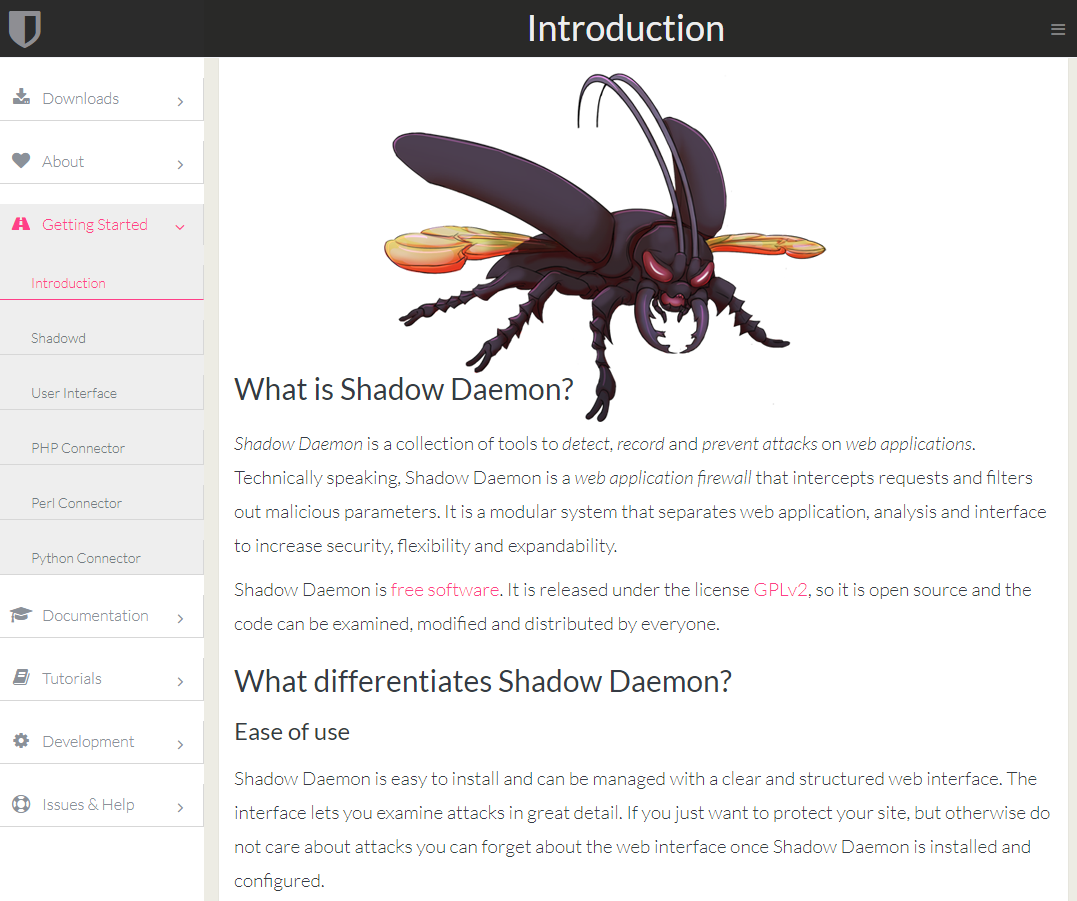Open the GPLv2 license link
The image size is (1077, 901).
click(x=780, y=590)
